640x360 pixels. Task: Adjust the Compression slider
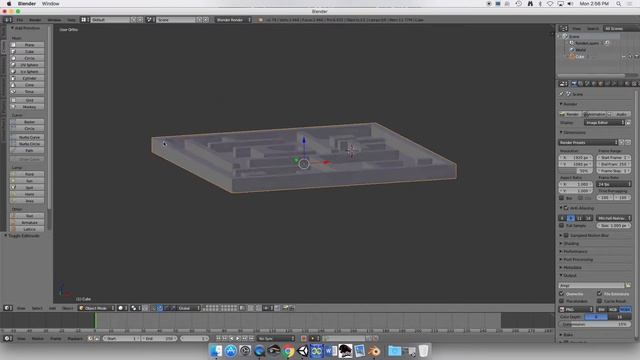(595, 324)
